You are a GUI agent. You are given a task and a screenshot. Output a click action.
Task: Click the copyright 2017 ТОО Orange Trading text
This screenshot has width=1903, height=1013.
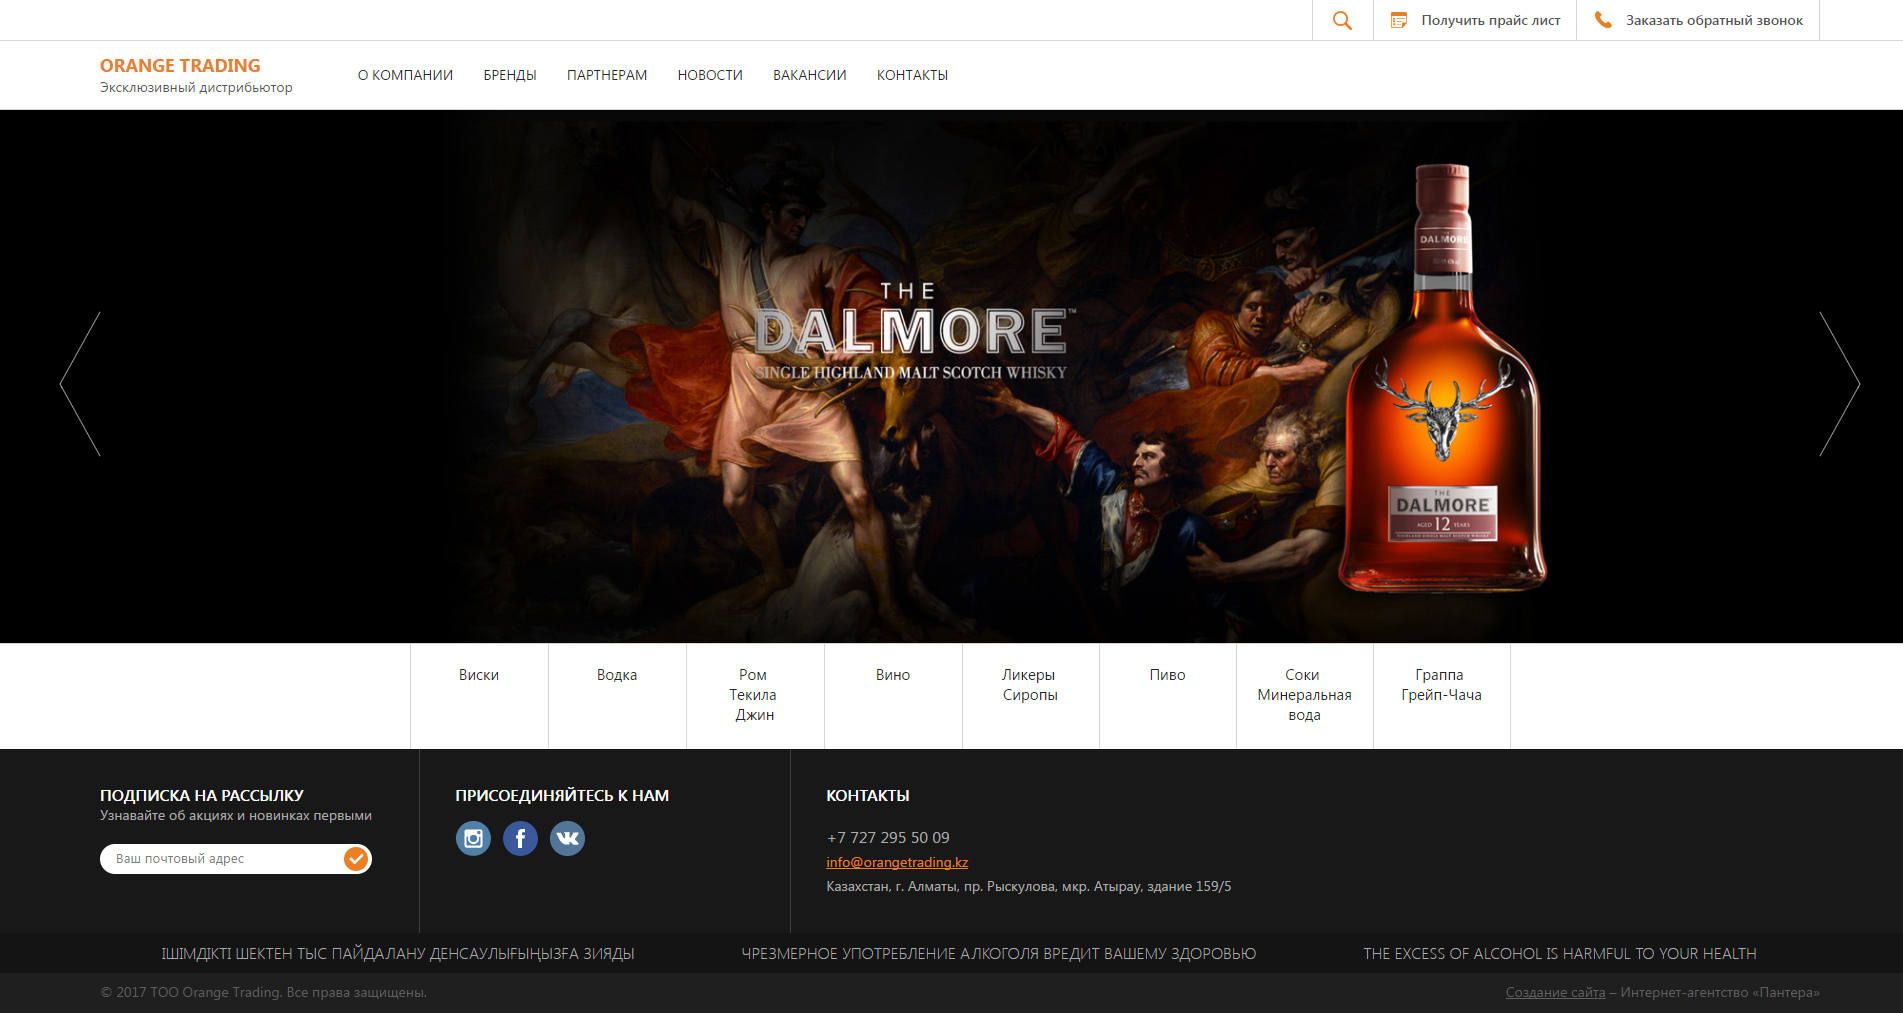pyautogui.click(x=263, y=992)
